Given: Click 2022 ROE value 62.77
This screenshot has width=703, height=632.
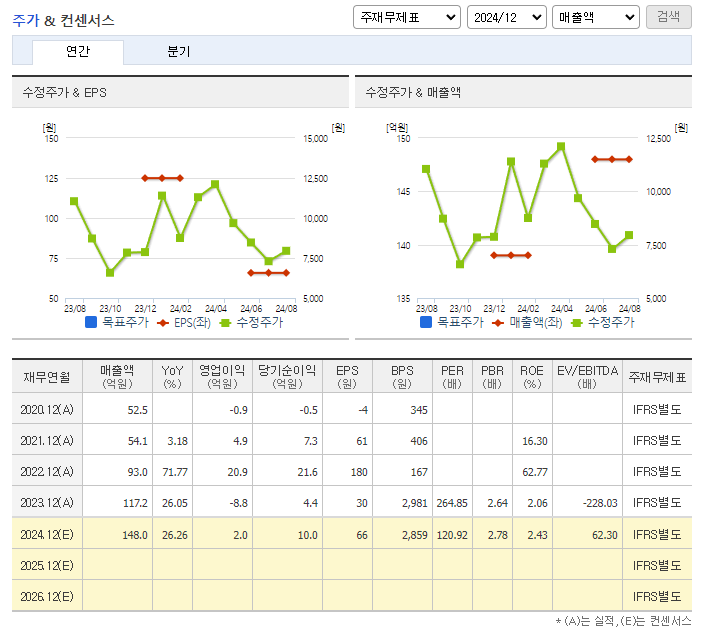Looking at the screenshot, I should [x=535, y=472].
